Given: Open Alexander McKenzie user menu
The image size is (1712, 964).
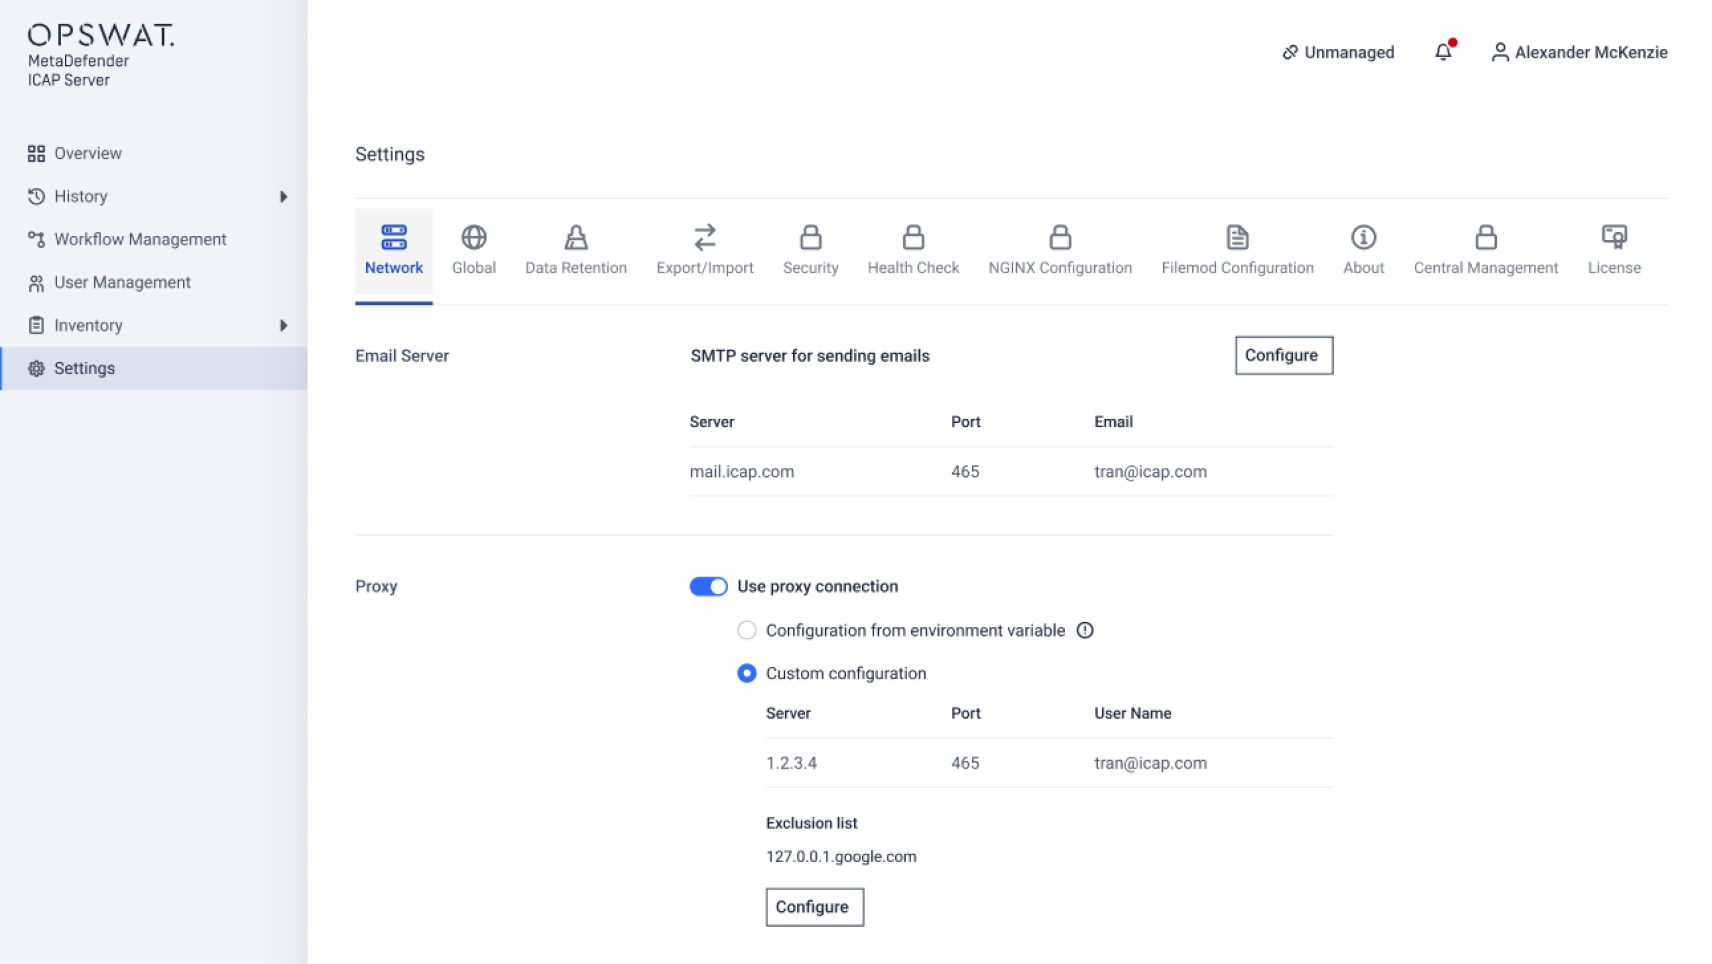Looking at the screenshot, I should [1579, 52].
